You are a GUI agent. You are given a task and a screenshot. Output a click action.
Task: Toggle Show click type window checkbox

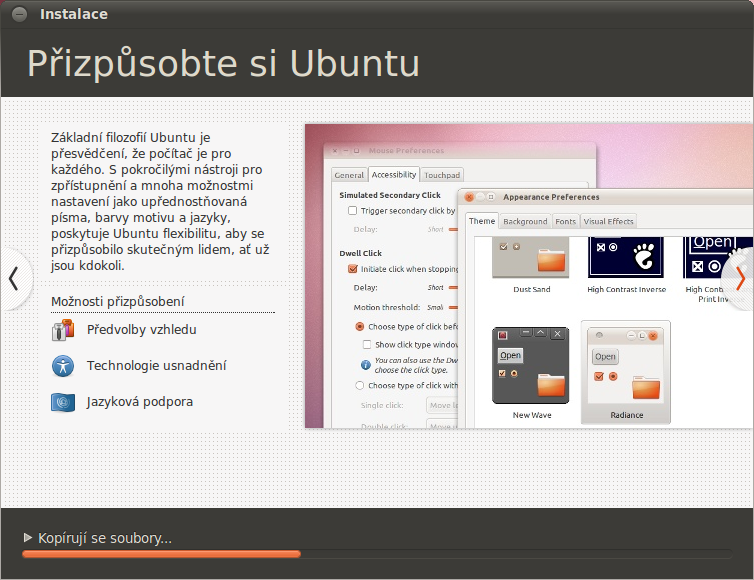point(367,344)
